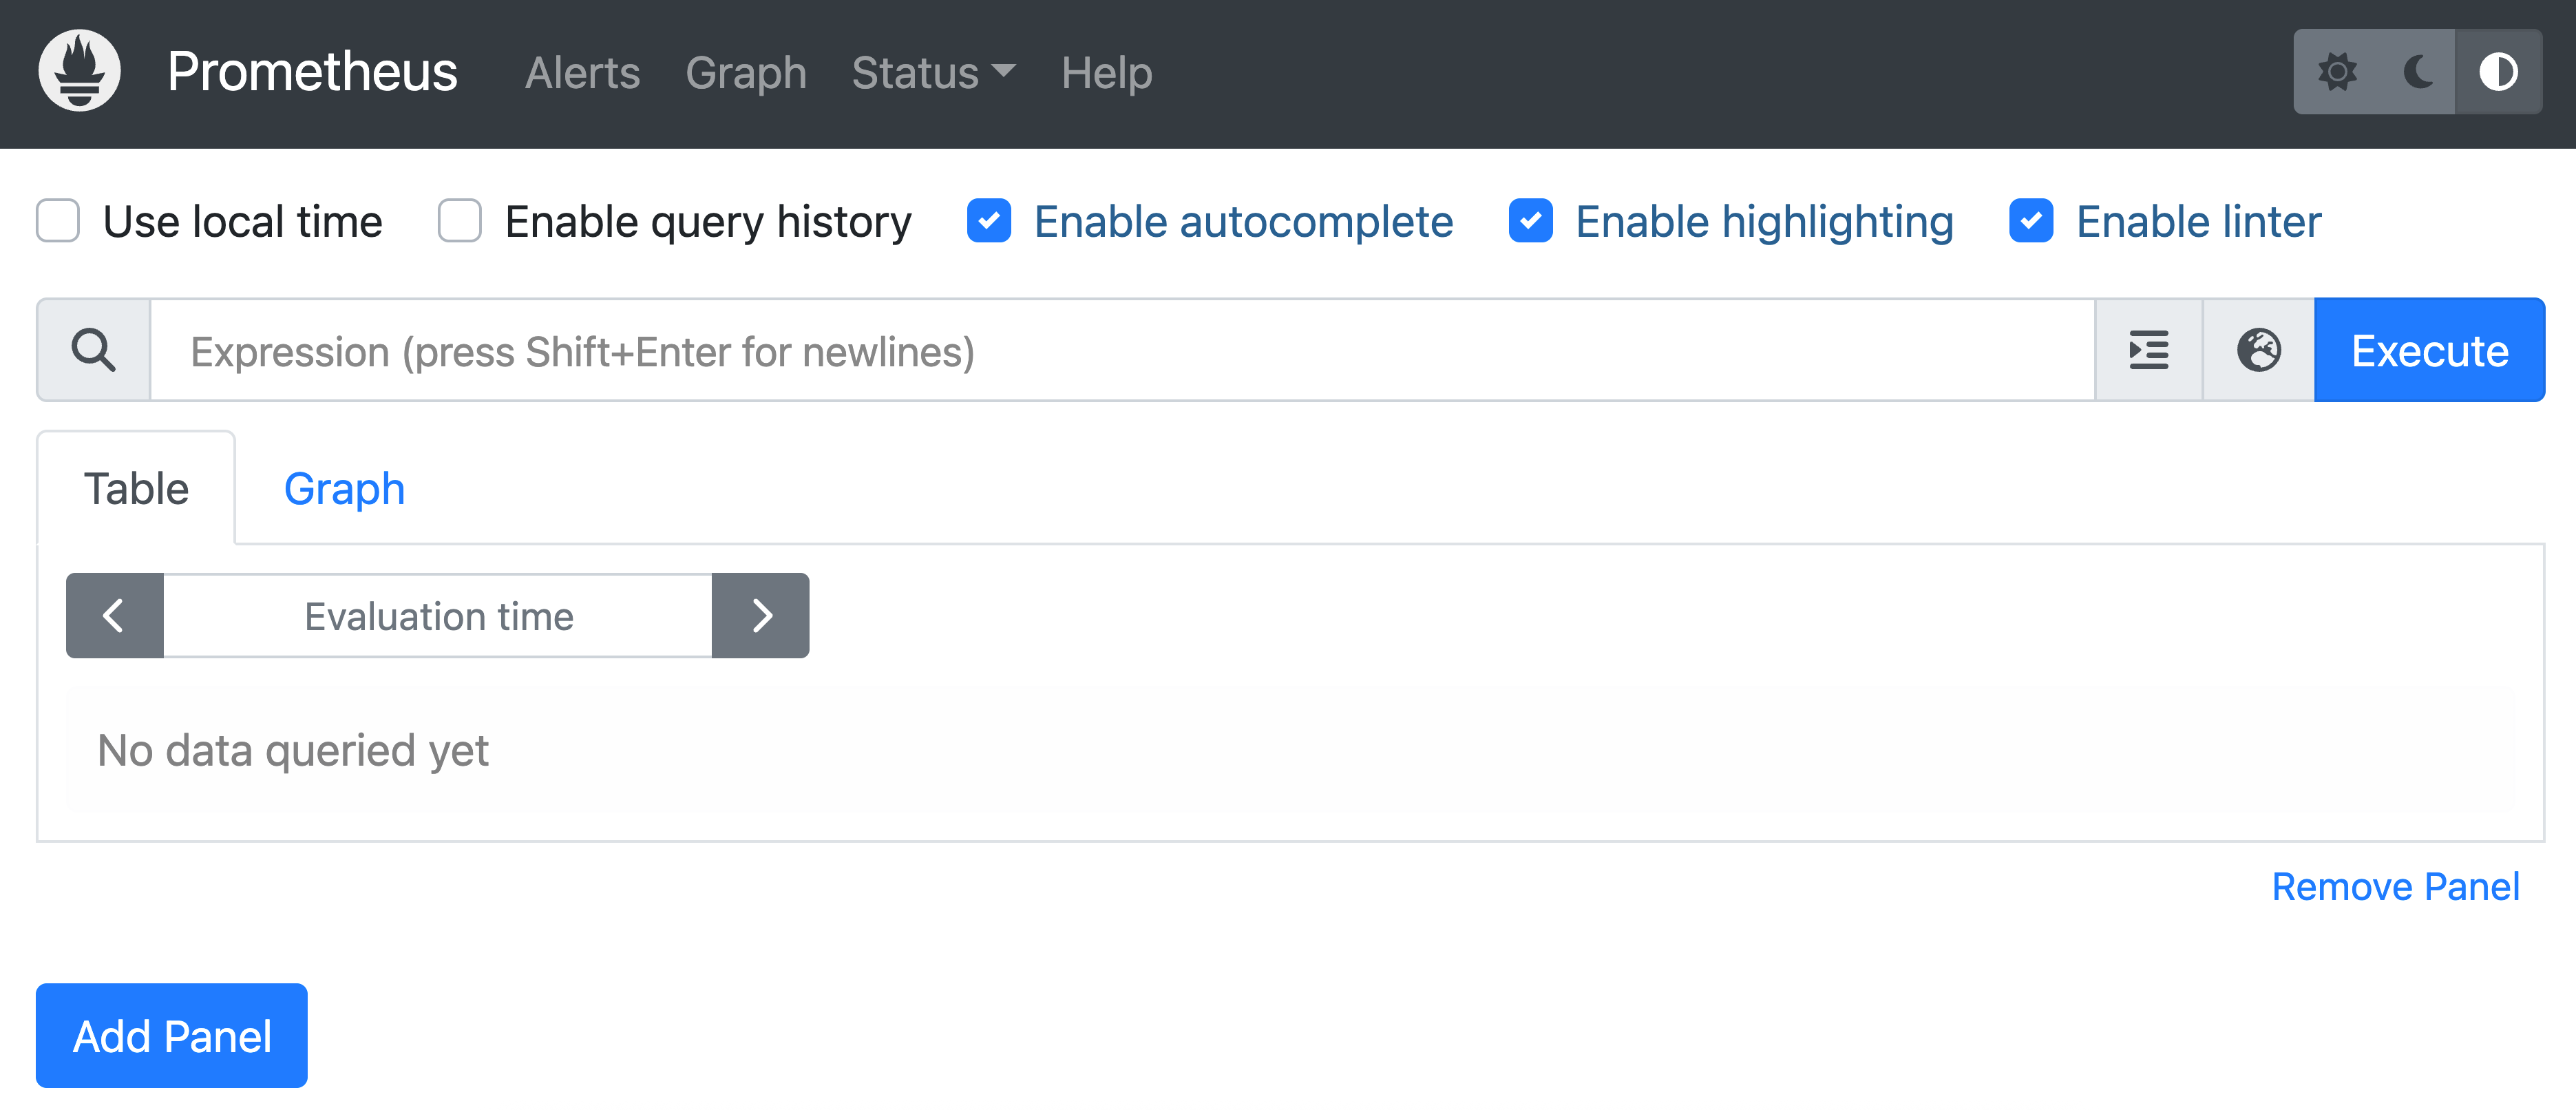
Task: Open the metrics explorer globe icon
Action: [2259, 351]
